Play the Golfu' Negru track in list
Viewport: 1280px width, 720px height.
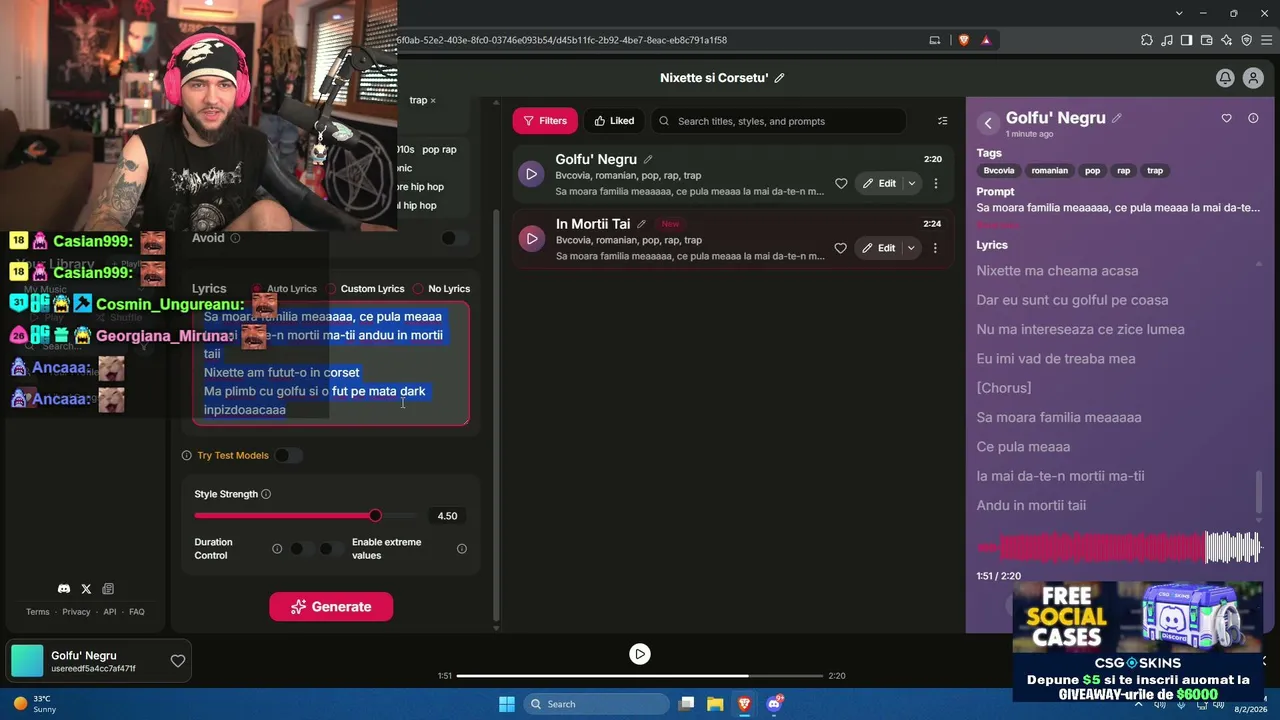(x=531, y=174)
